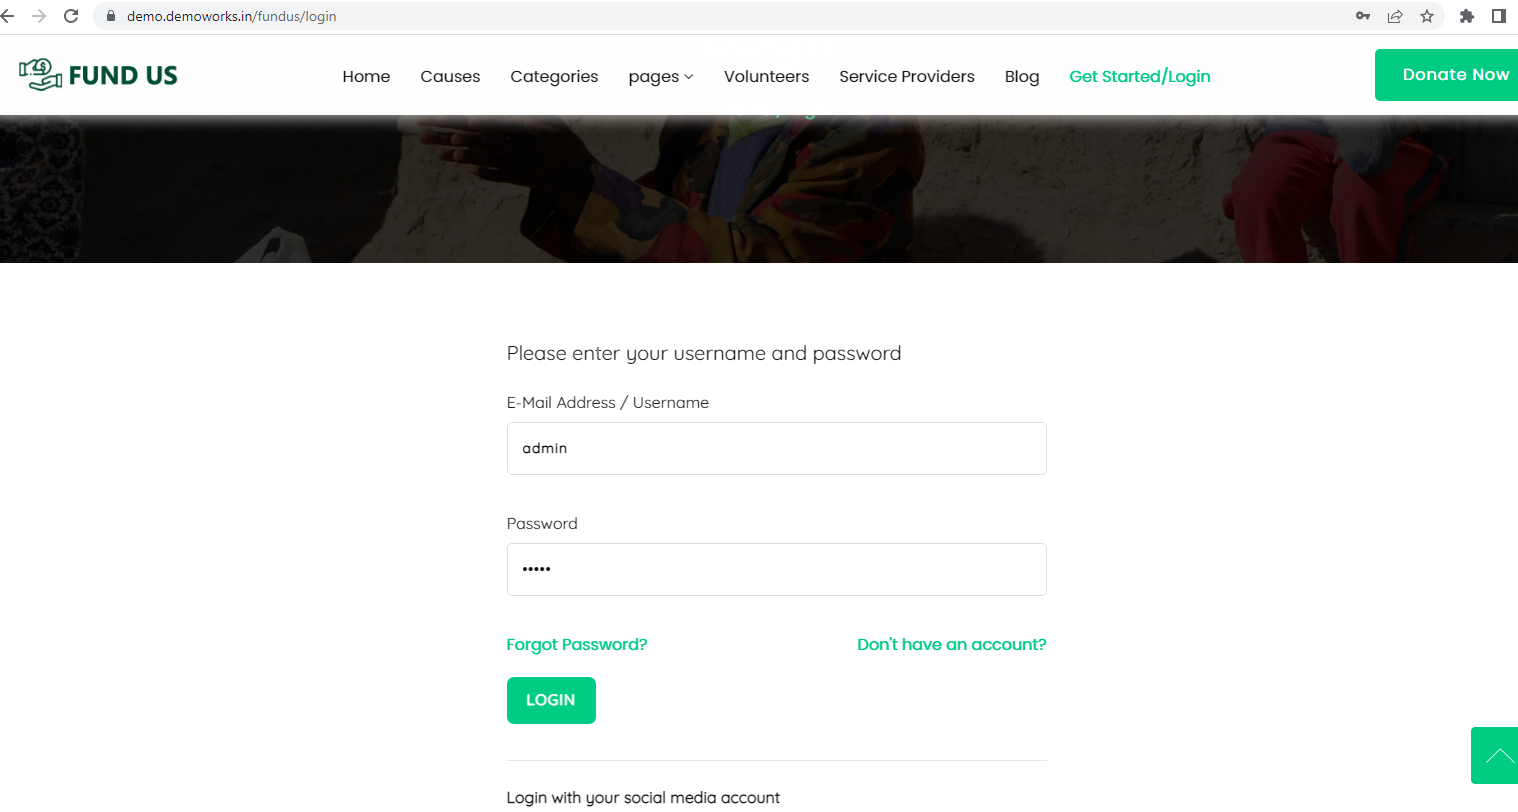Image resolution: width=1518 pixels, height=812 pixels.
Task: Go to the Volunteers page
Action: [x=767, y=76]
